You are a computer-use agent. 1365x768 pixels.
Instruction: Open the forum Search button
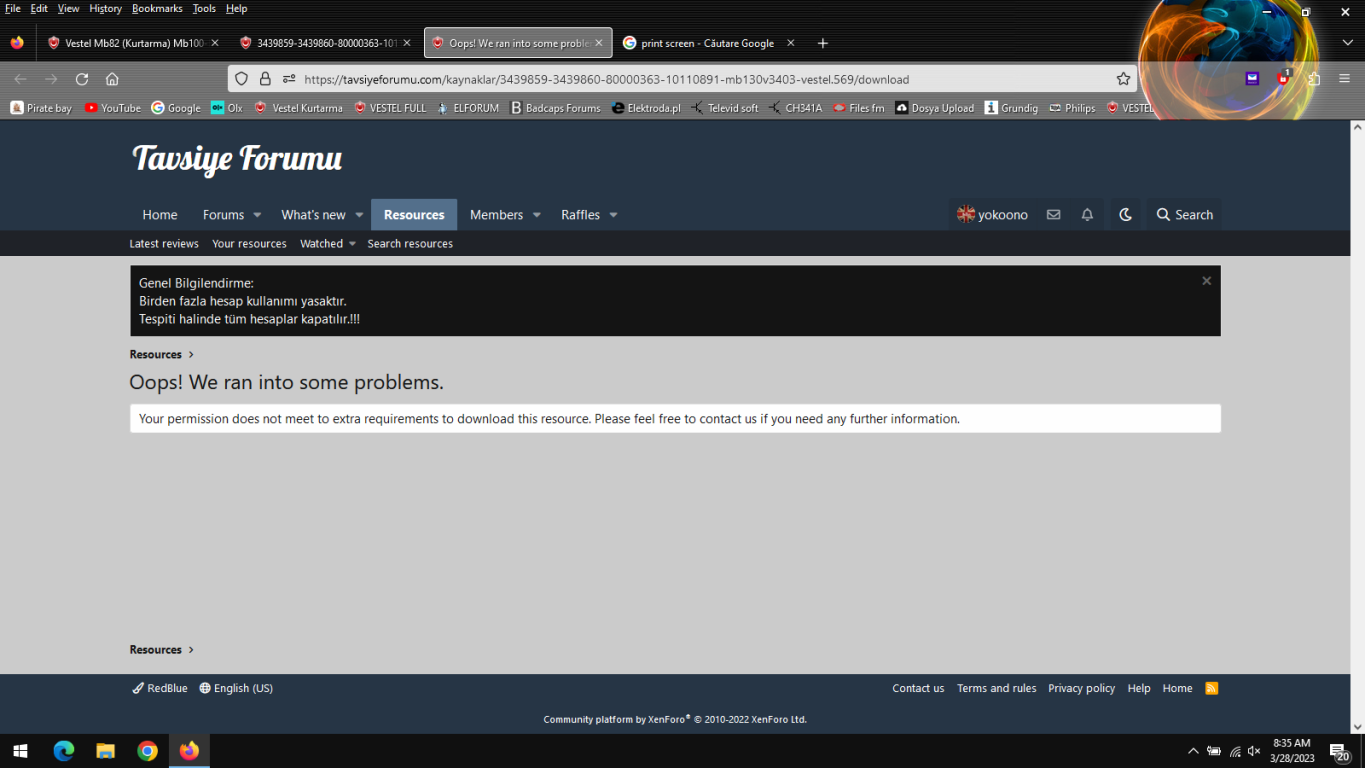pos(1184,215)
